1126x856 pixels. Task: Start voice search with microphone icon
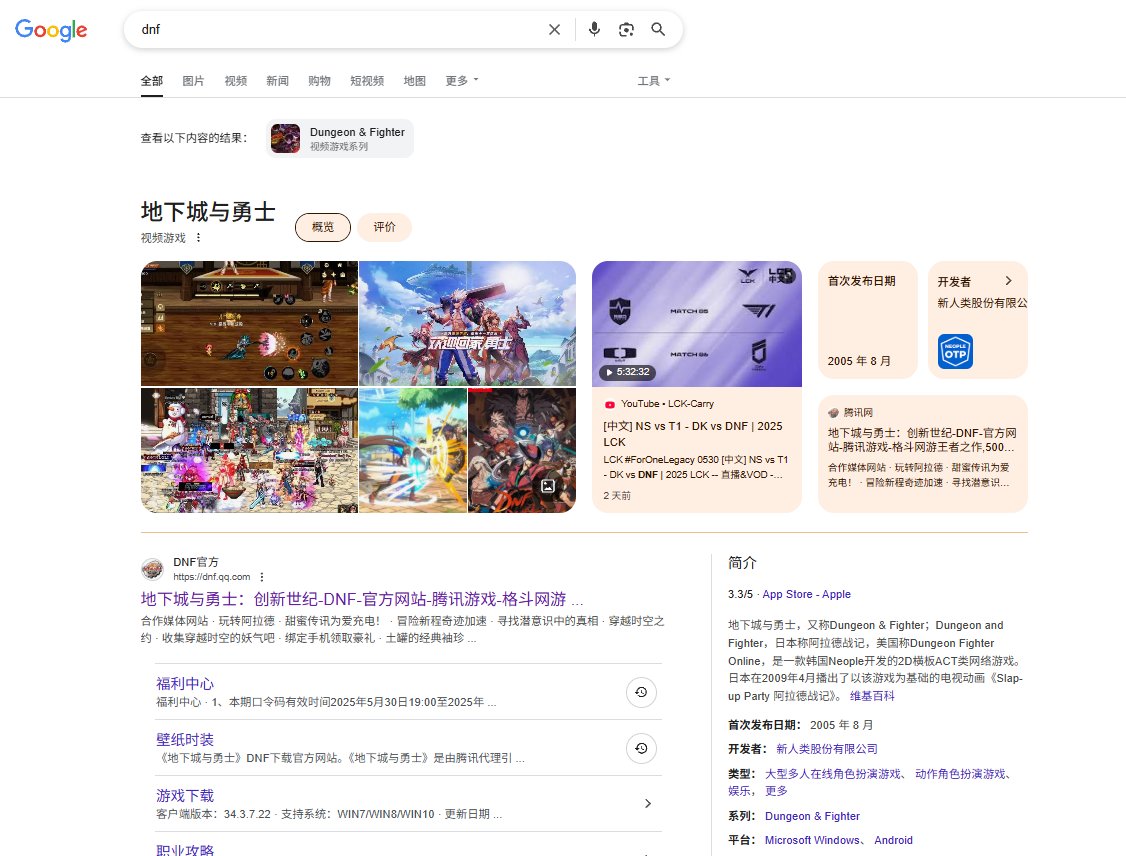click(x=594, y=29)
